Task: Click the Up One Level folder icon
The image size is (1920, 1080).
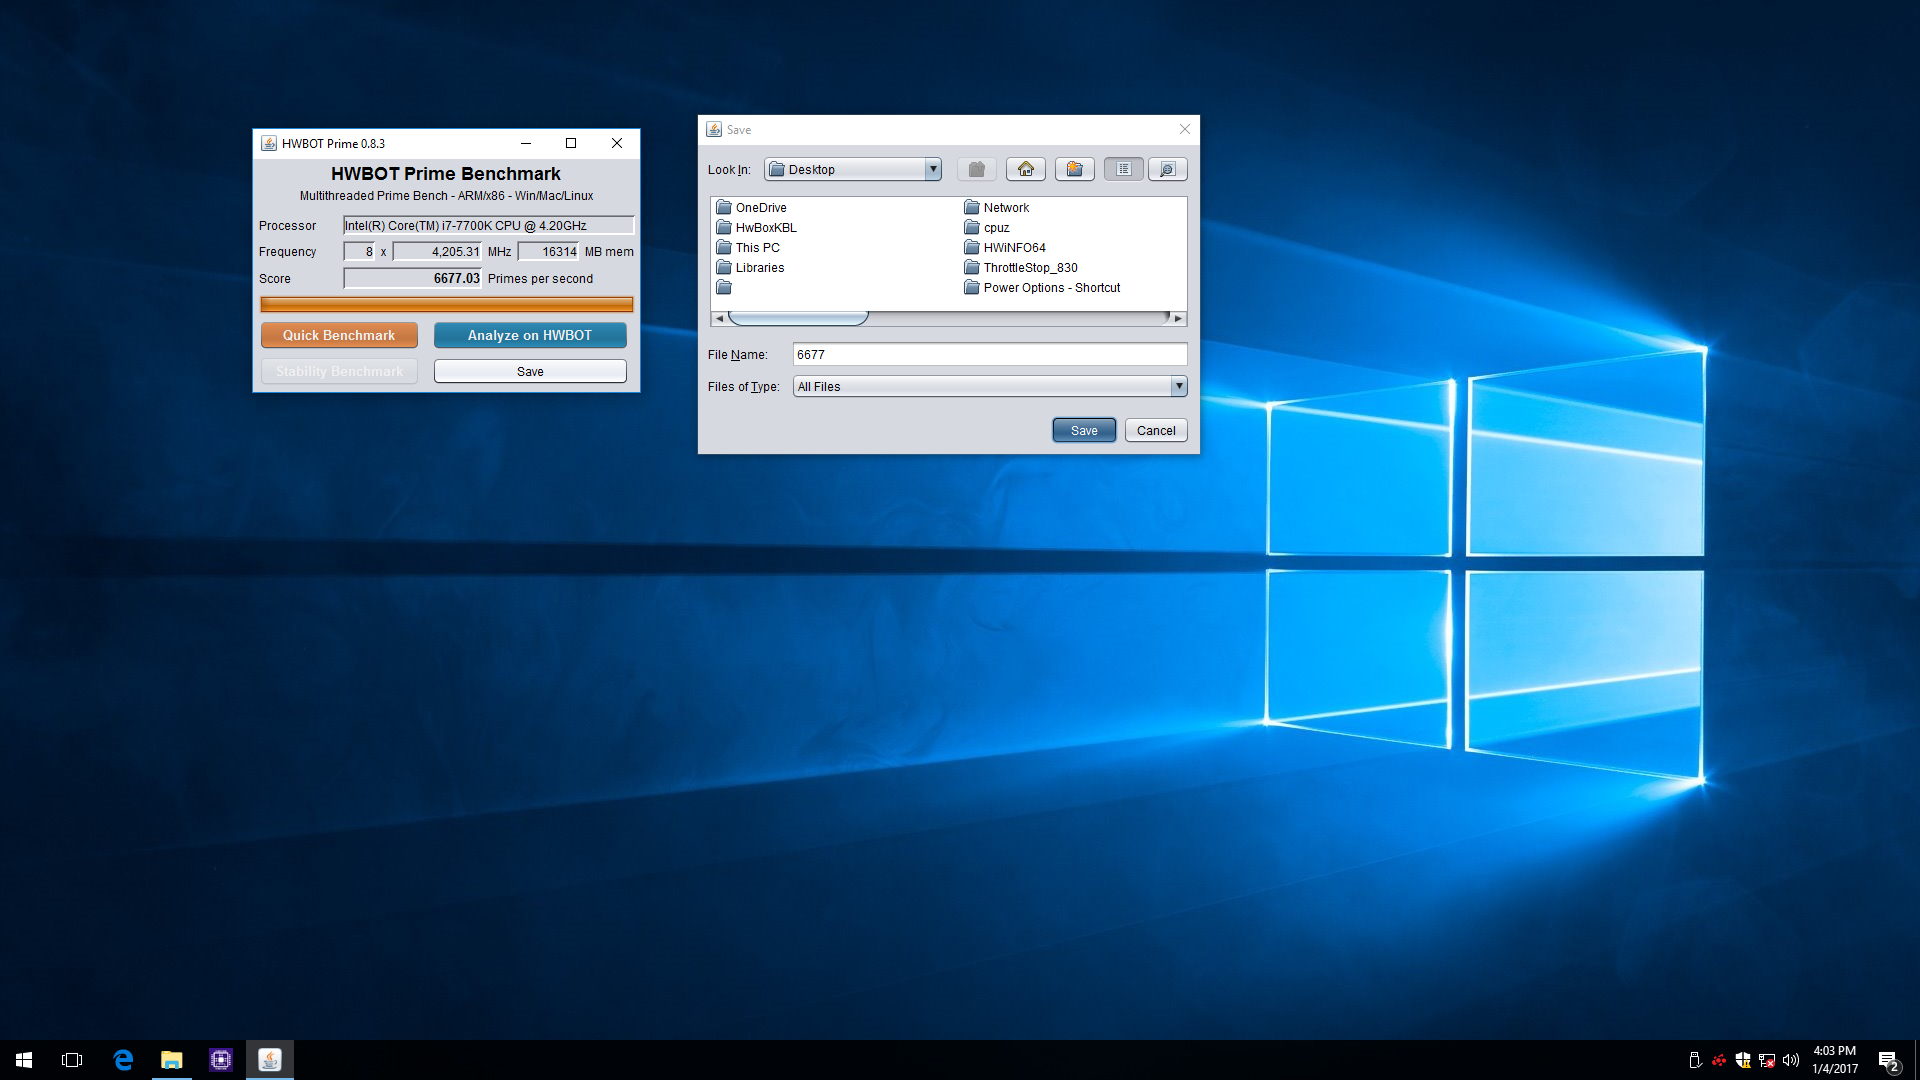Action: (x=976, y=169)
